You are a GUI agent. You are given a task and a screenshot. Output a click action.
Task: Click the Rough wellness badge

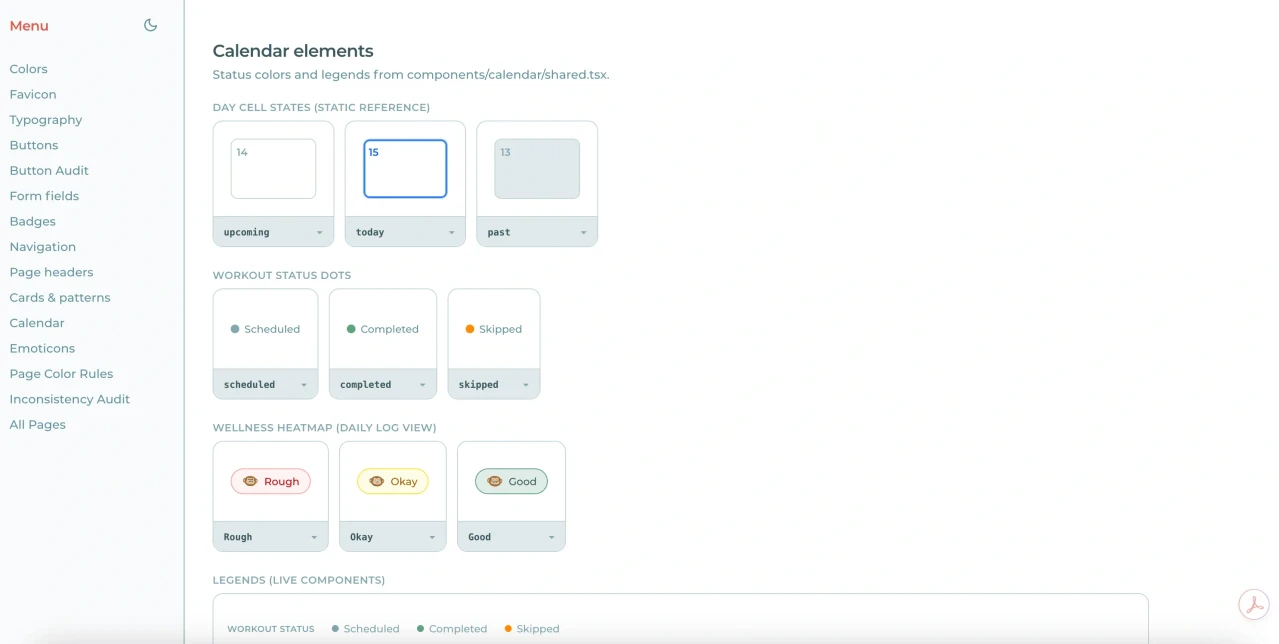click(x=271, y=481)
